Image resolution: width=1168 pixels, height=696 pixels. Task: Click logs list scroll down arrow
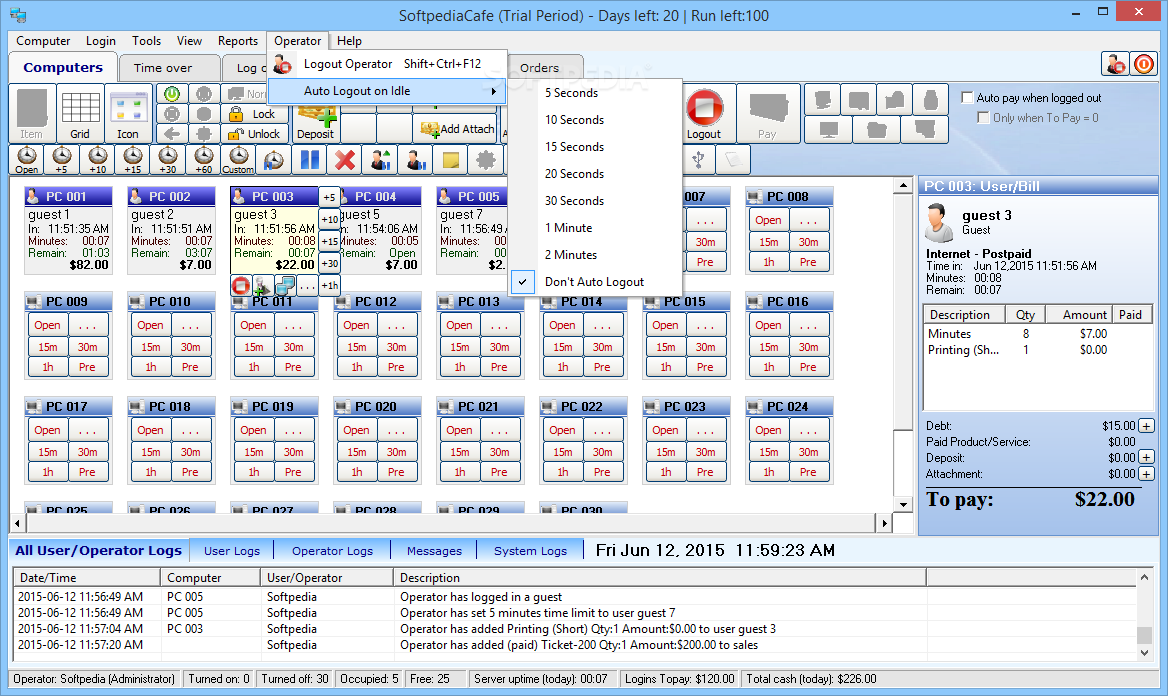[1144, 653]
